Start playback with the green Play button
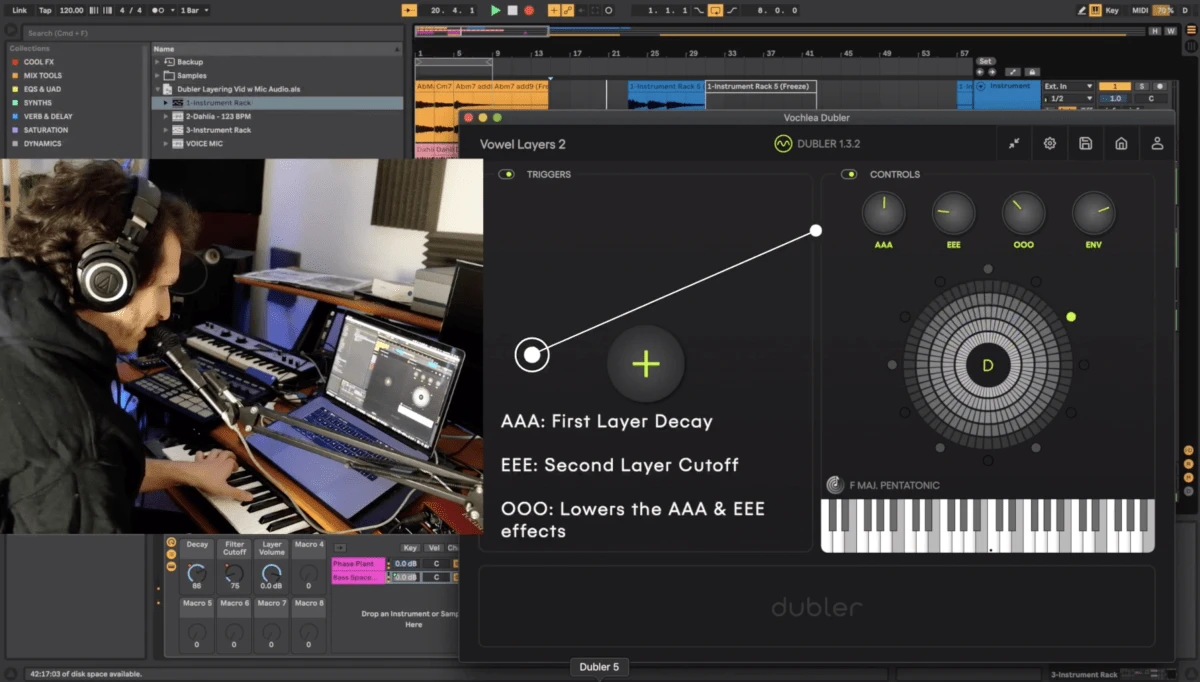This screenshot has width=1200, height=682. click(495, 10)
